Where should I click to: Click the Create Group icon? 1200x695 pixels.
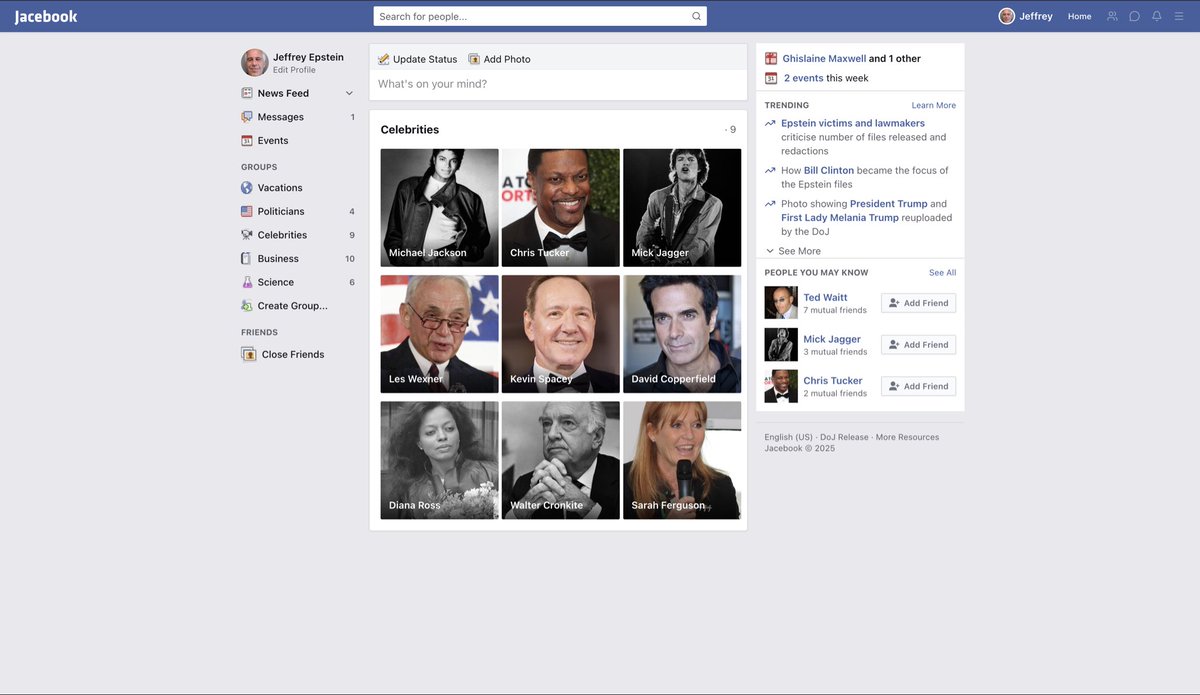pos(247,306)
